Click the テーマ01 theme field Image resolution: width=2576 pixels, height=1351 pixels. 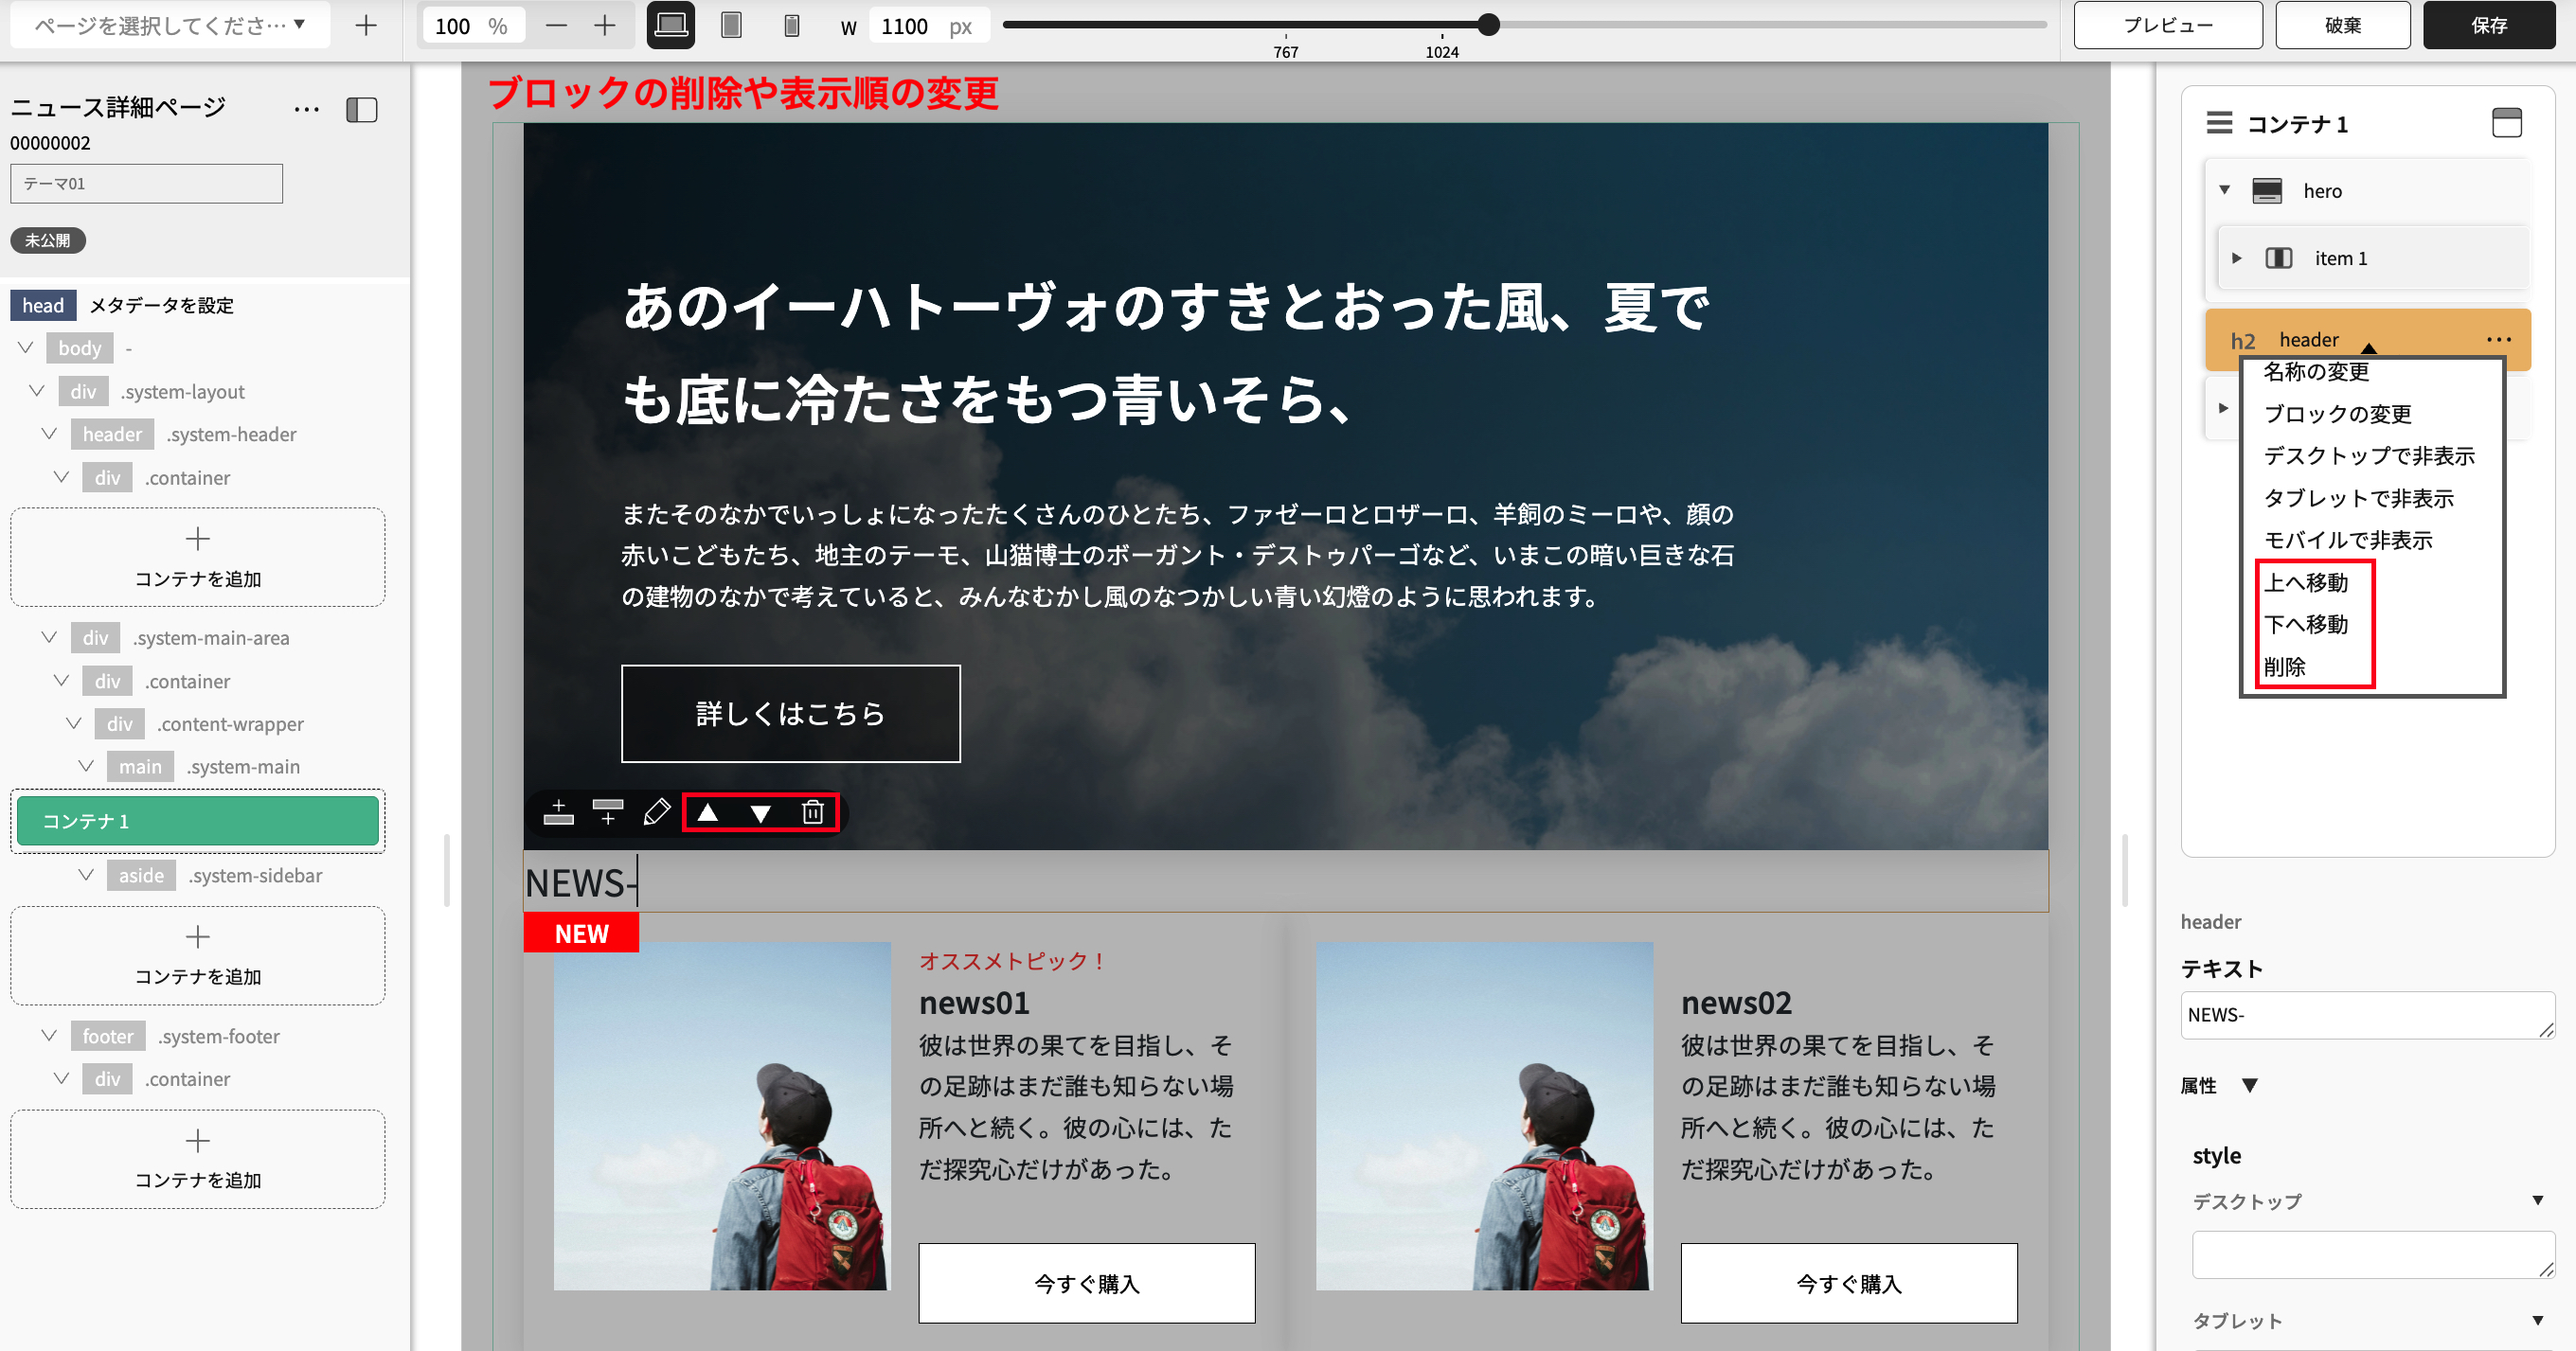tap(147, 184)
